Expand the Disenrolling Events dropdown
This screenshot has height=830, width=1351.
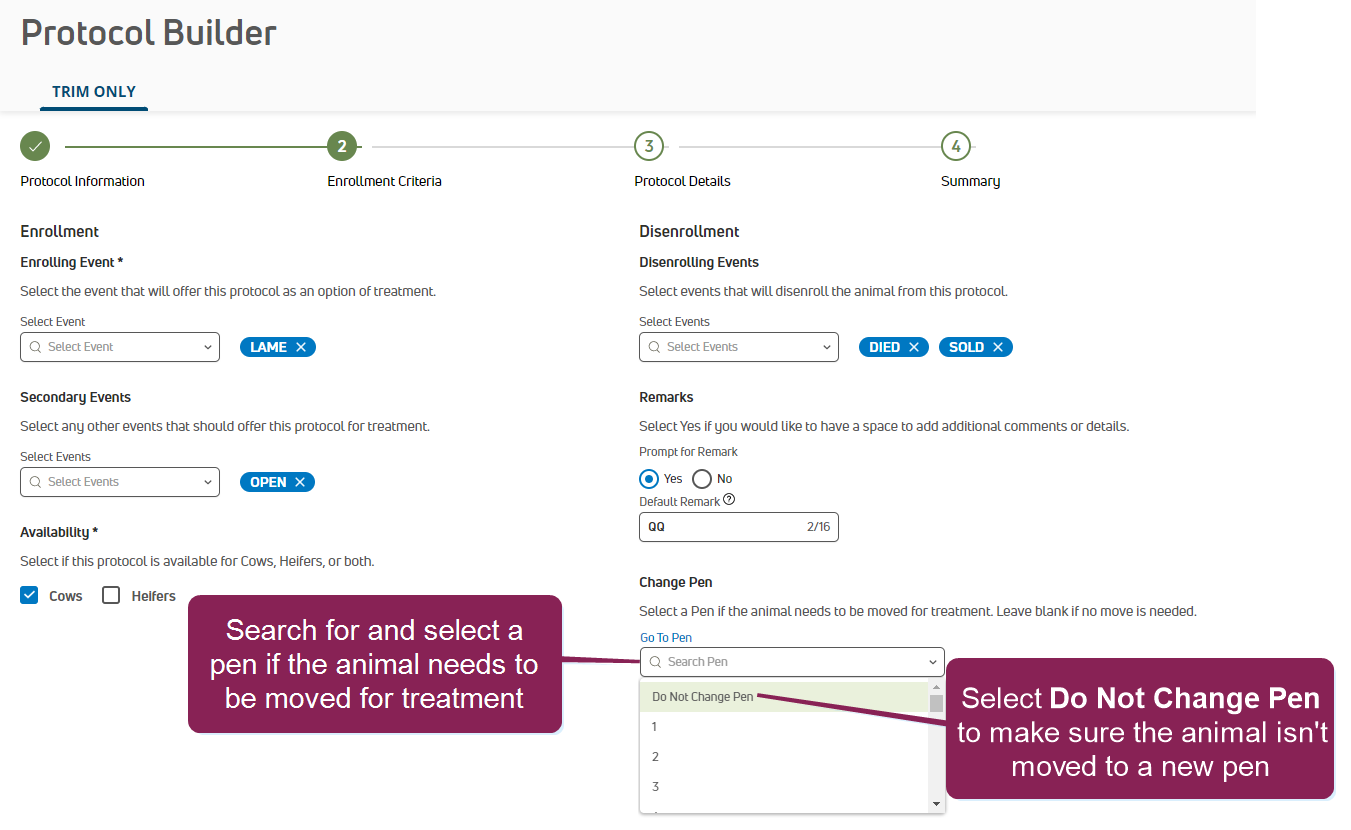tap(739, 347)
